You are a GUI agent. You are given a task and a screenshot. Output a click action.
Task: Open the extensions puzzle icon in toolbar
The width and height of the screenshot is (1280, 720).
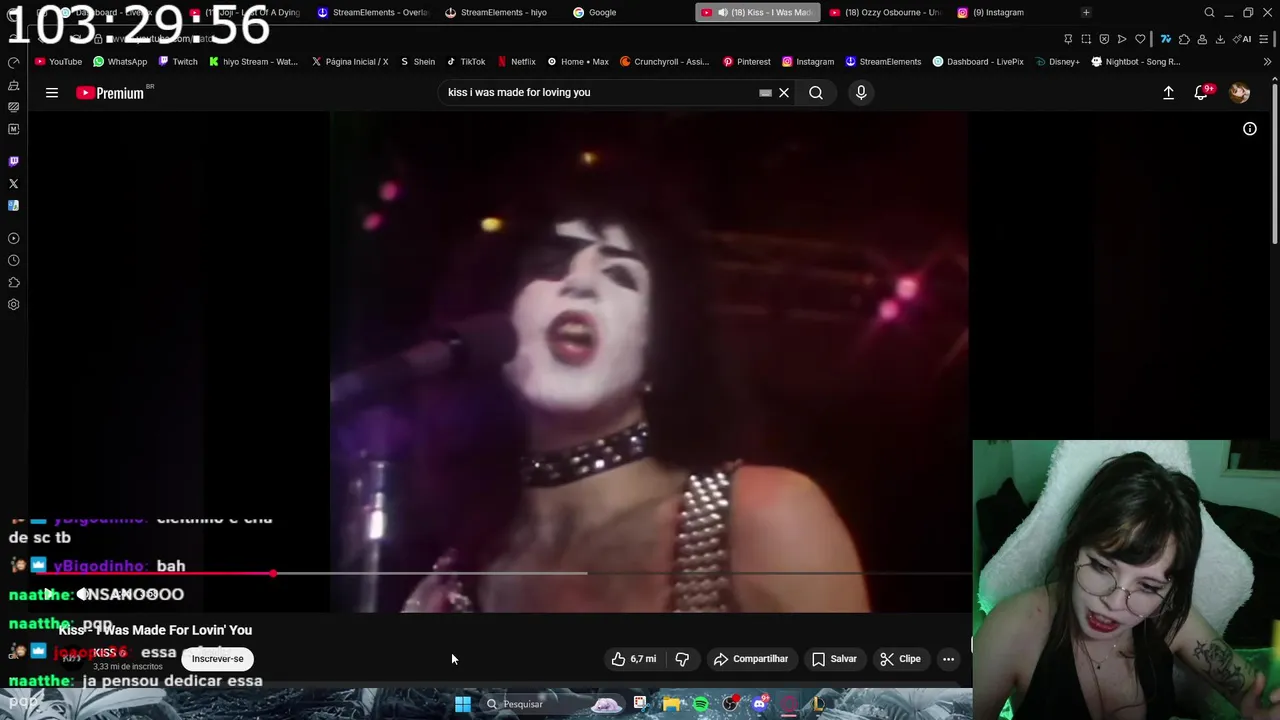pos(1184,39)
